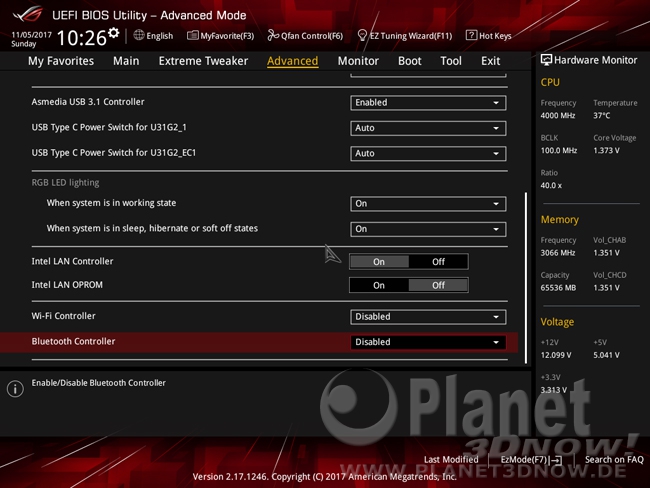Click CPU temperature value 37°C
Image resolution: width=650 pixels, height=488 pixels.
coord(601,116)
